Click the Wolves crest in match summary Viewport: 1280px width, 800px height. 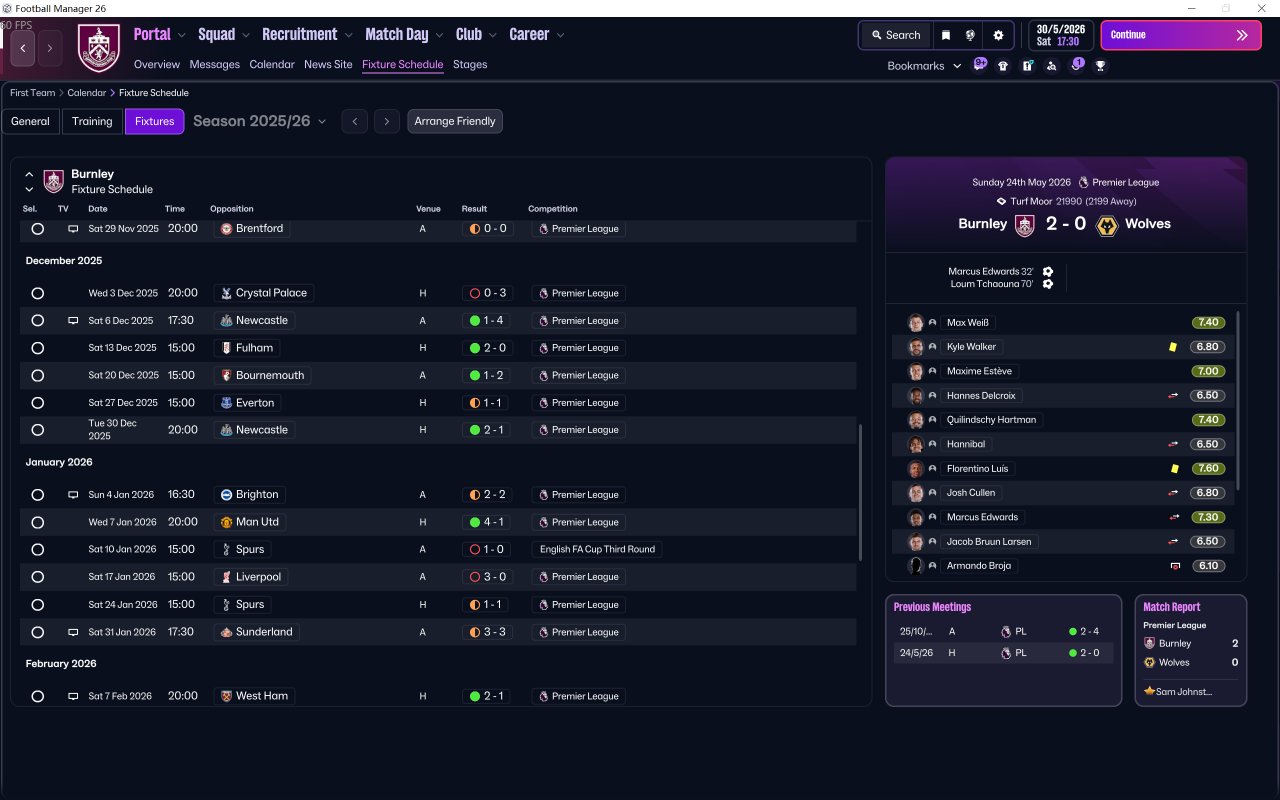click(1107, 224)
